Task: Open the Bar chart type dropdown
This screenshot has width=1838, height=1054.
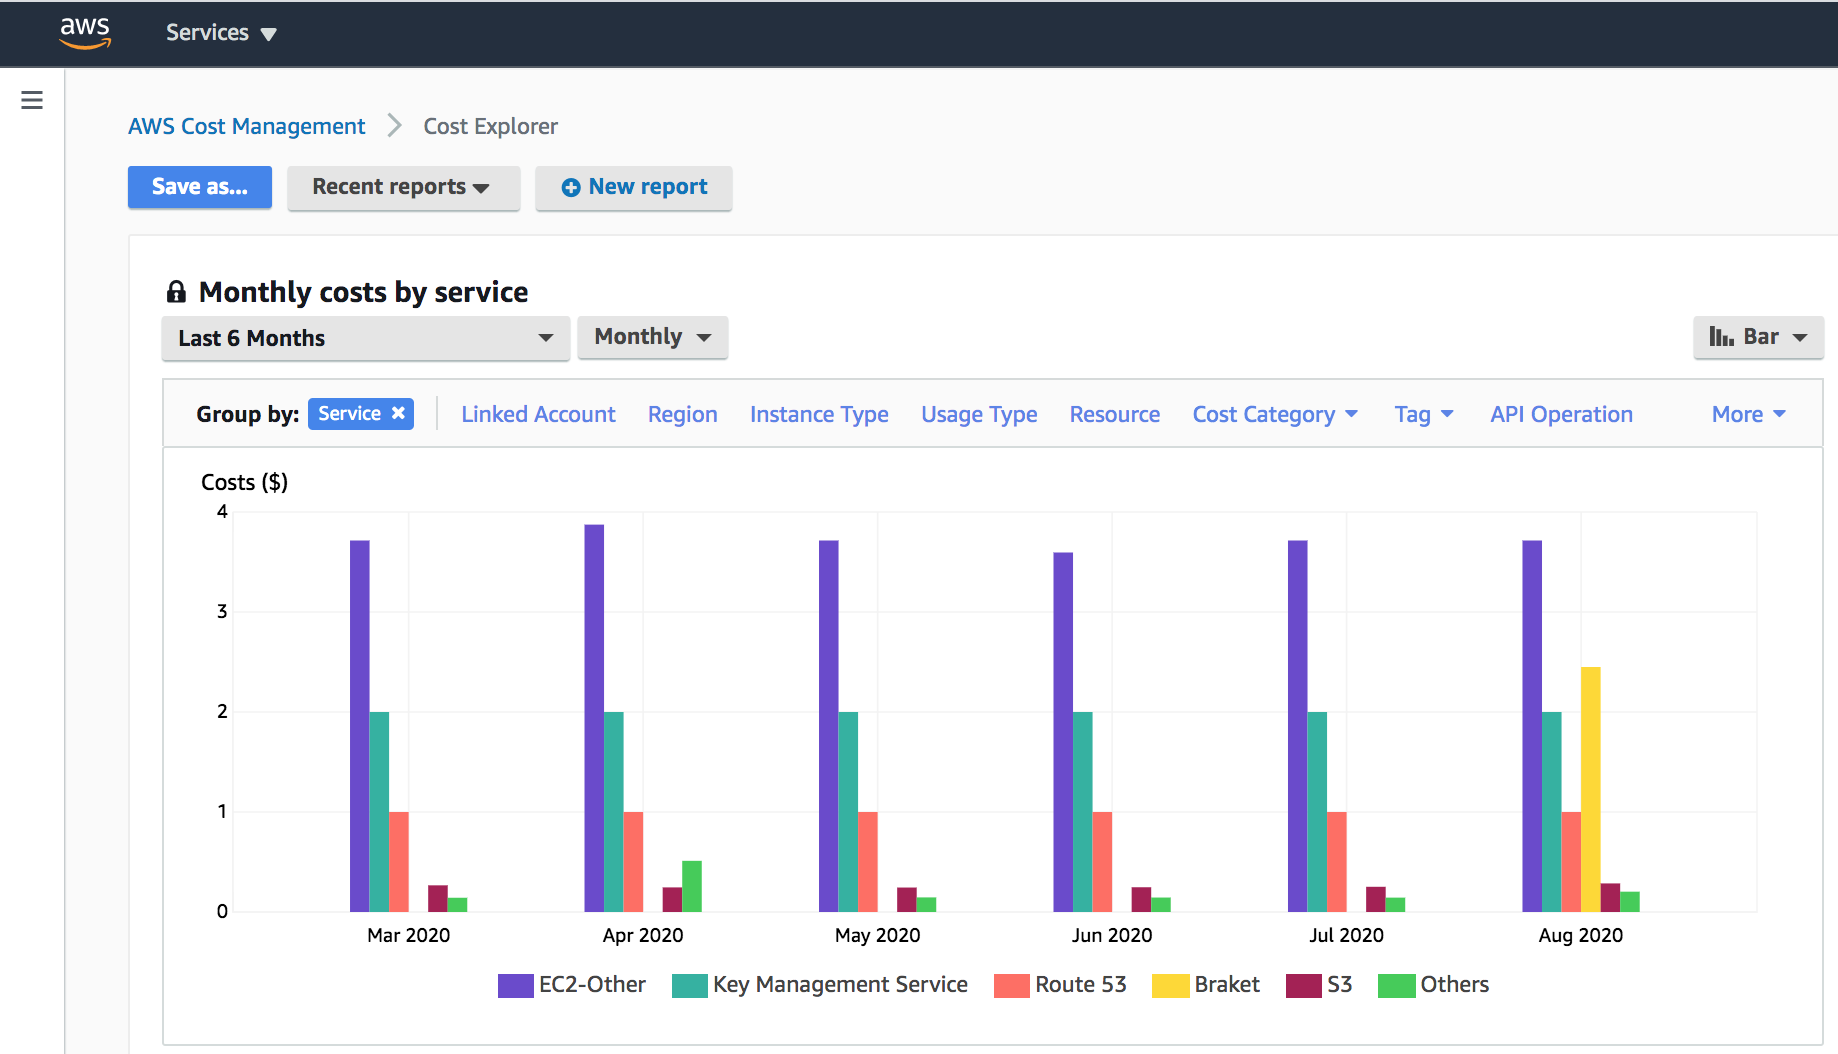Action: pos(1758,337)
